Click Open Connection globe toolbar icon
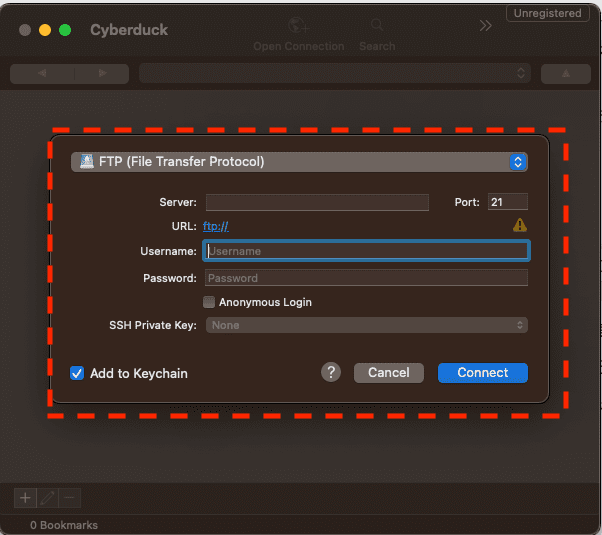The image size is (602, 535). [x=299, y=26]
